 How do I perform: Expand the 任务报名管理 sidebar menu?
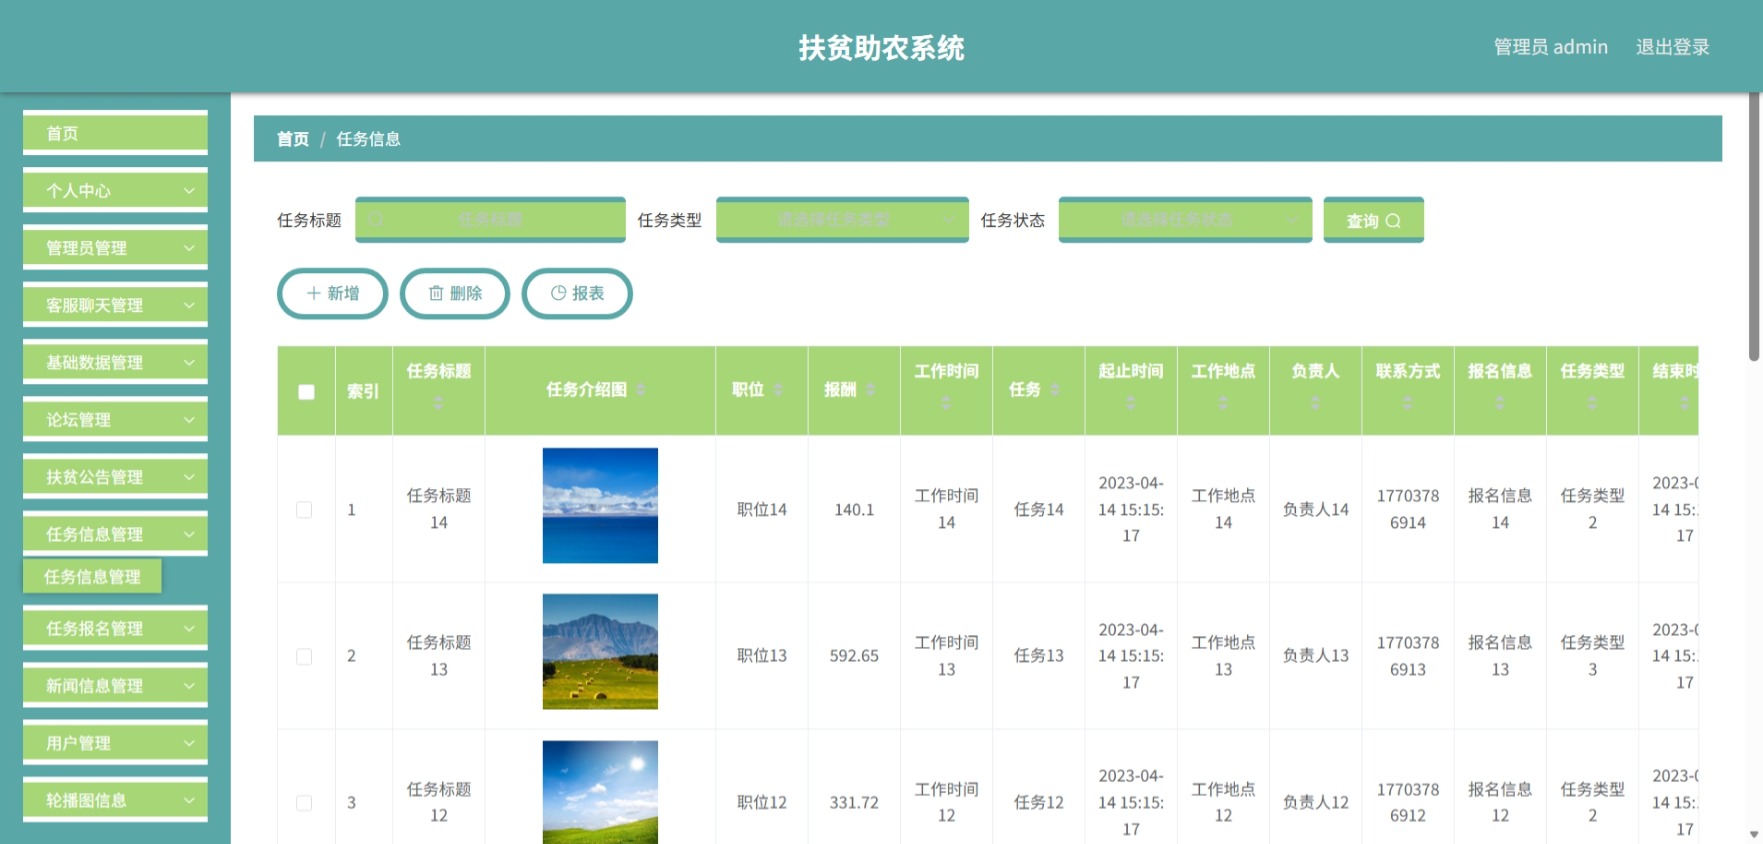point(115,628)
